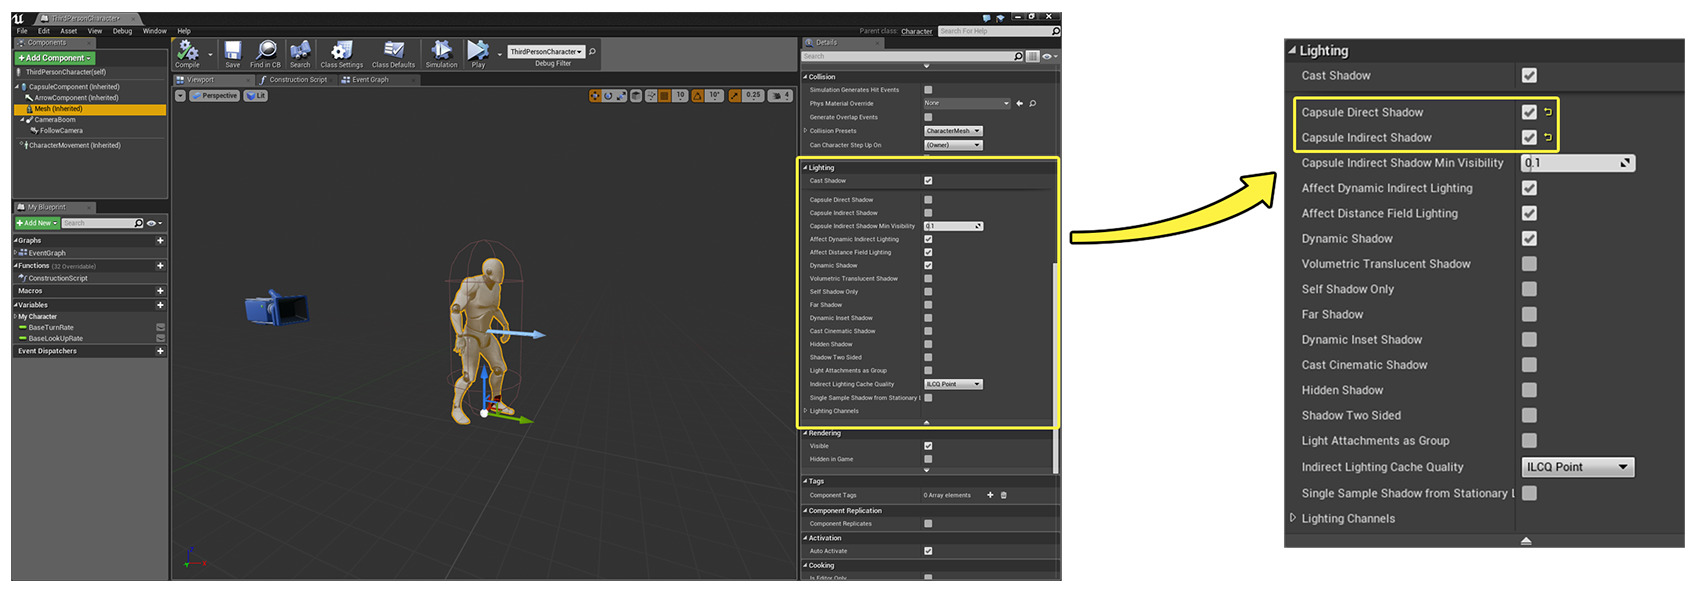Open the Character parent class link

point(917,31)
